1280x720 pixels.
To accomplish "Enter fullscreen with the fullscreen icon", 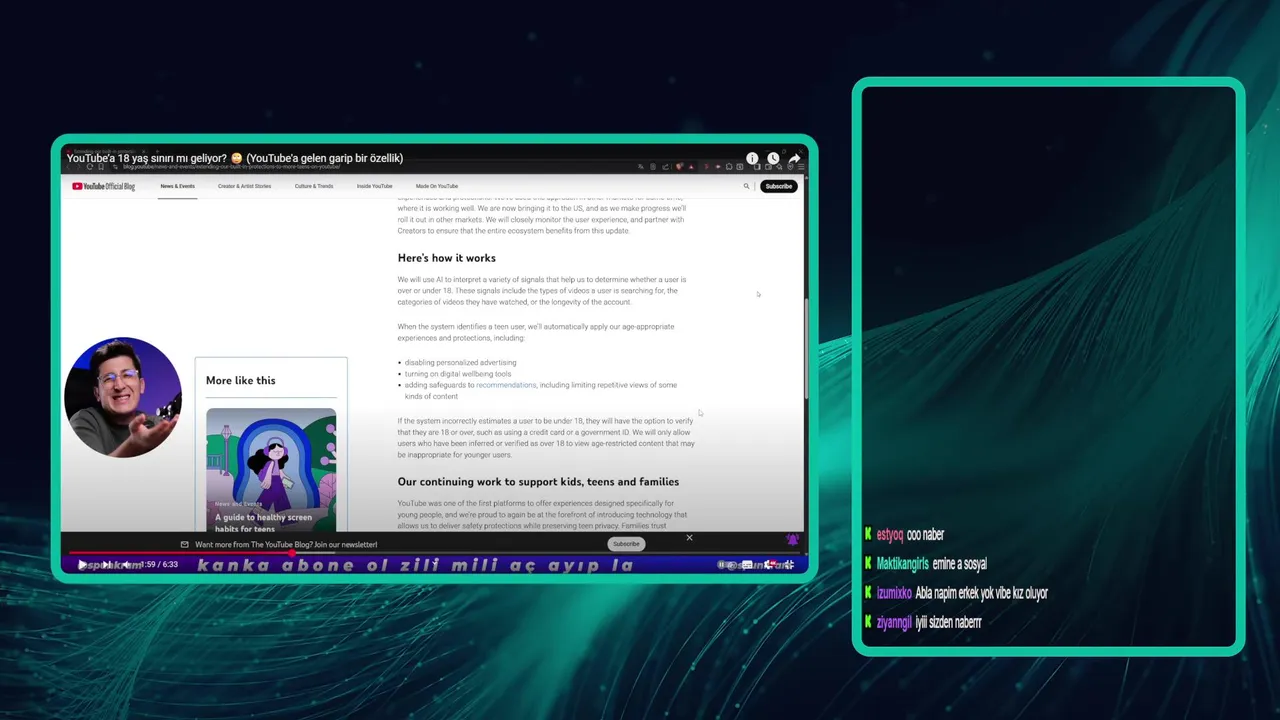I will (x=789, y=565).
